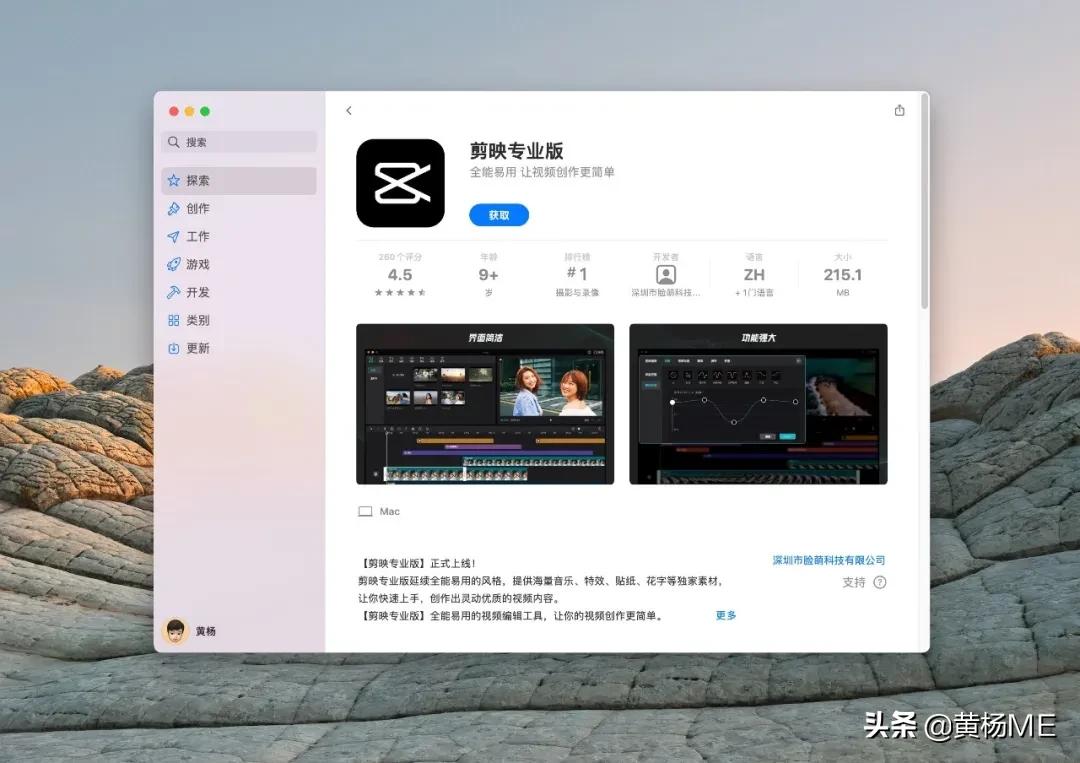Screen dimensions: 1080x763
Task: Click the 获取 button to download
Action: [497, 215]
